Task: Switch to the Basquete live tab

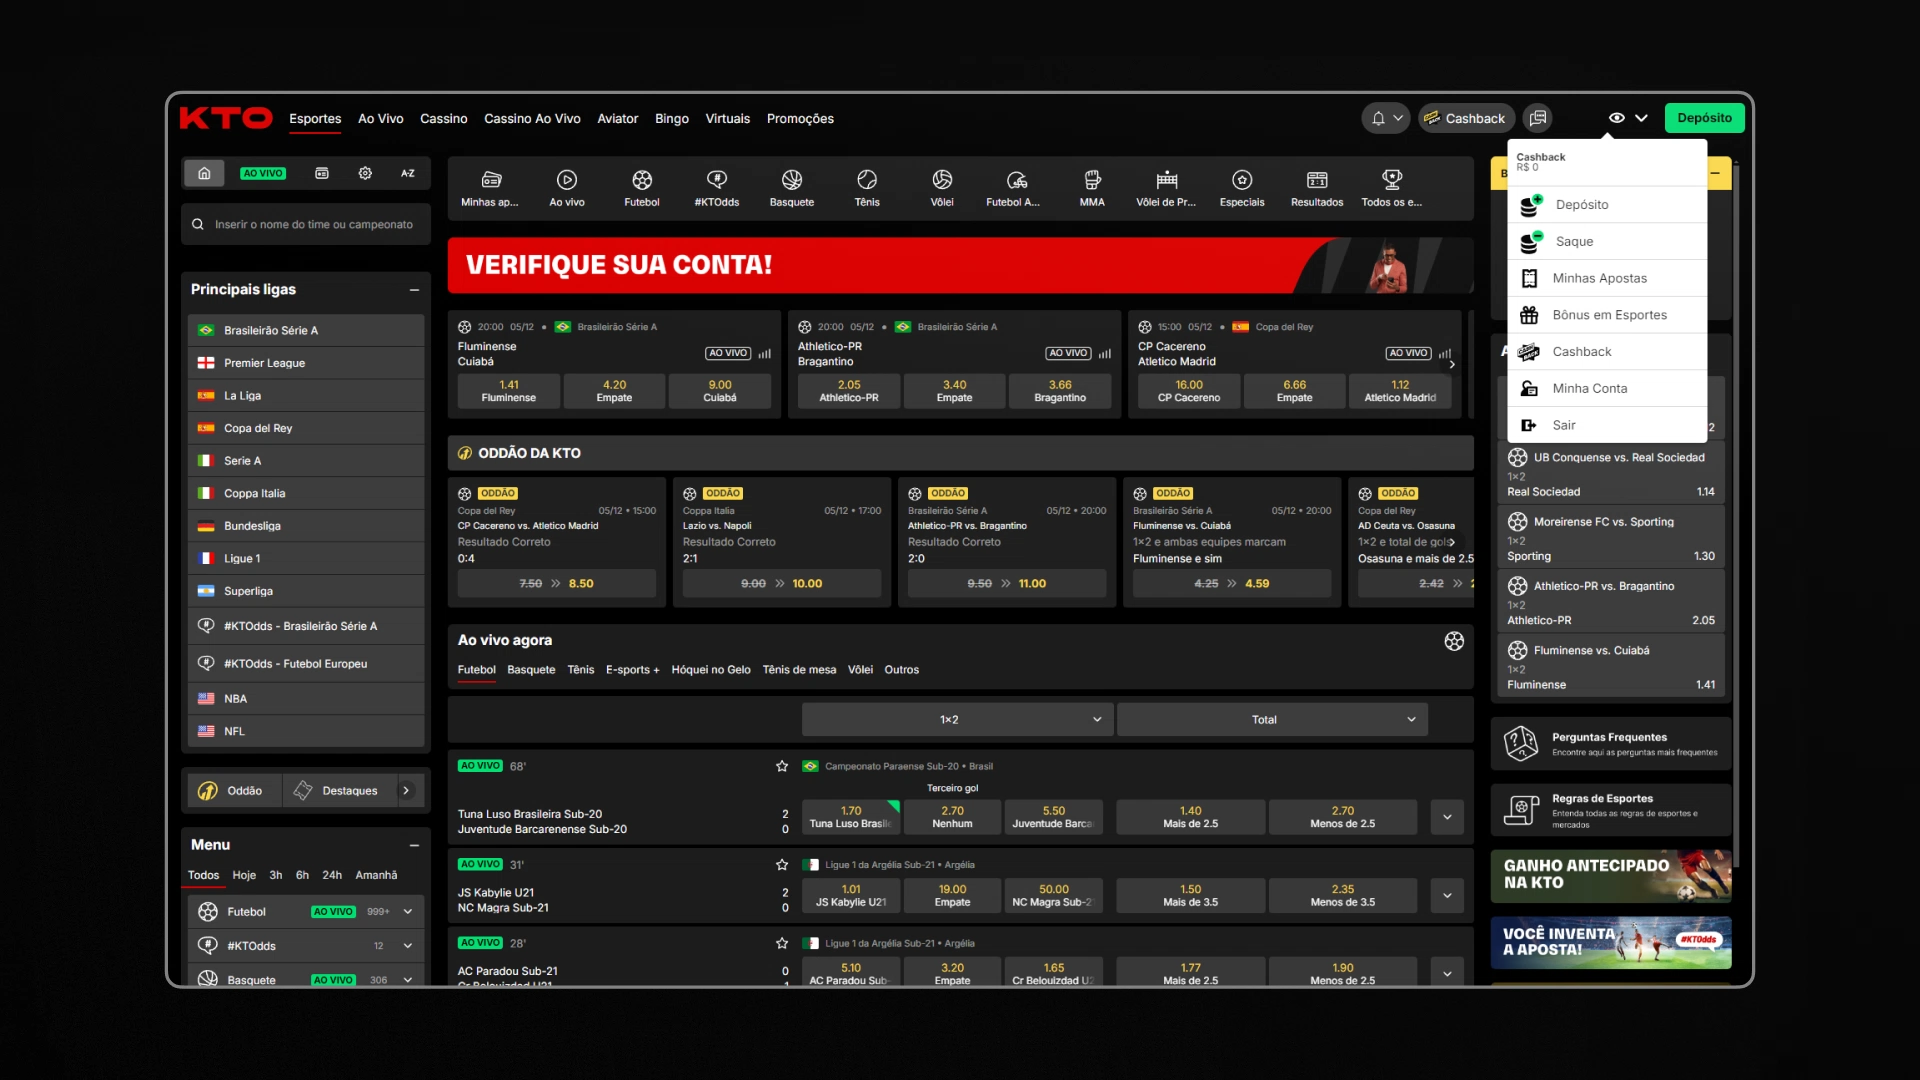Action: click(530, 670)
